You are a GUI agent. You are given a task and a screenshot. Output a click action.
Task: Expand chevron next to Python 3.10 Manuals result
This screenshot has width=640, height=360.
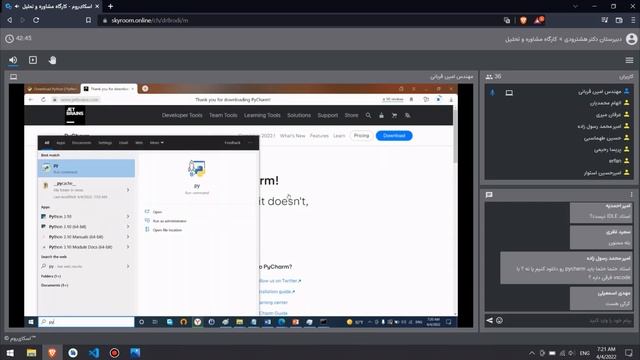point(128,237)
